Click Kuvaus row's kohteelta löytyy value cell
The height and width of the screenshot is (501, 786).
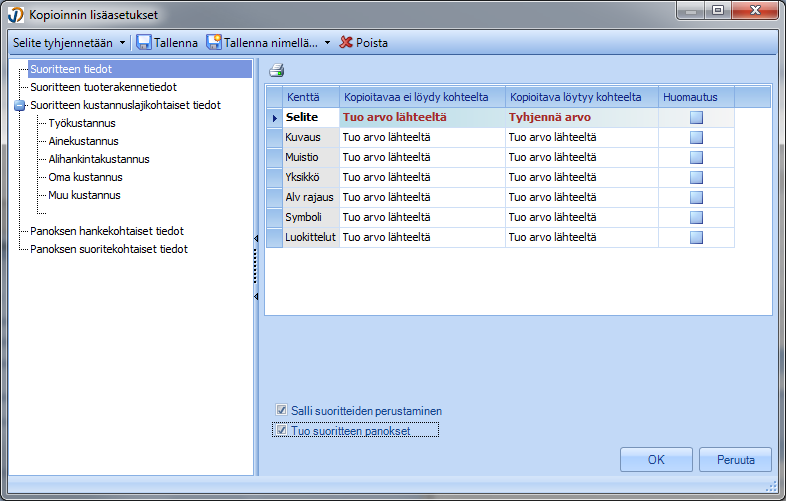pos(582,137)
